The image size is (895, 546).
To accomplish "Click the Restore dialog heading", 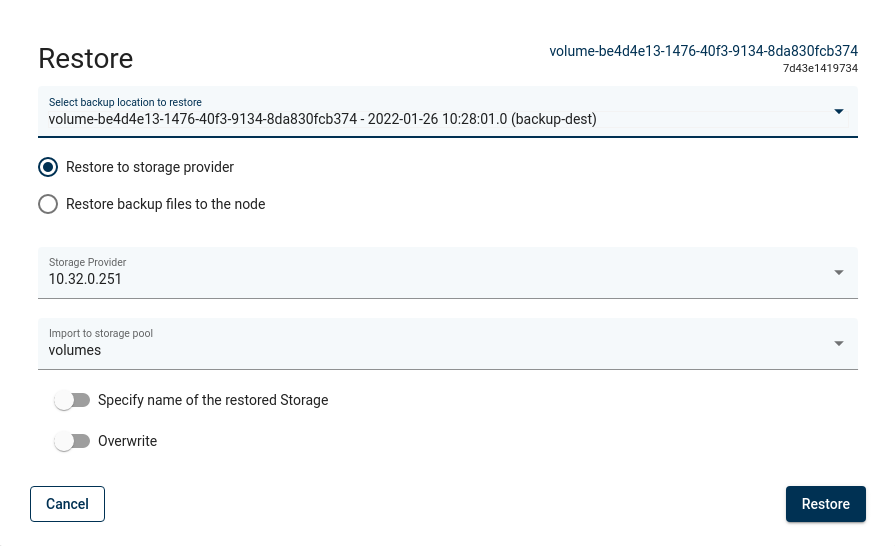I will [86, 58].
